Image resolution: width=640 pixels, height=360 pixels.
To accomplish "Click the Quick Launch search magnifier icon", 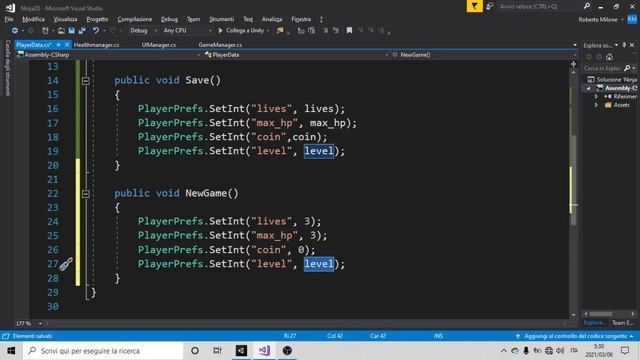I will click(587, 6).
